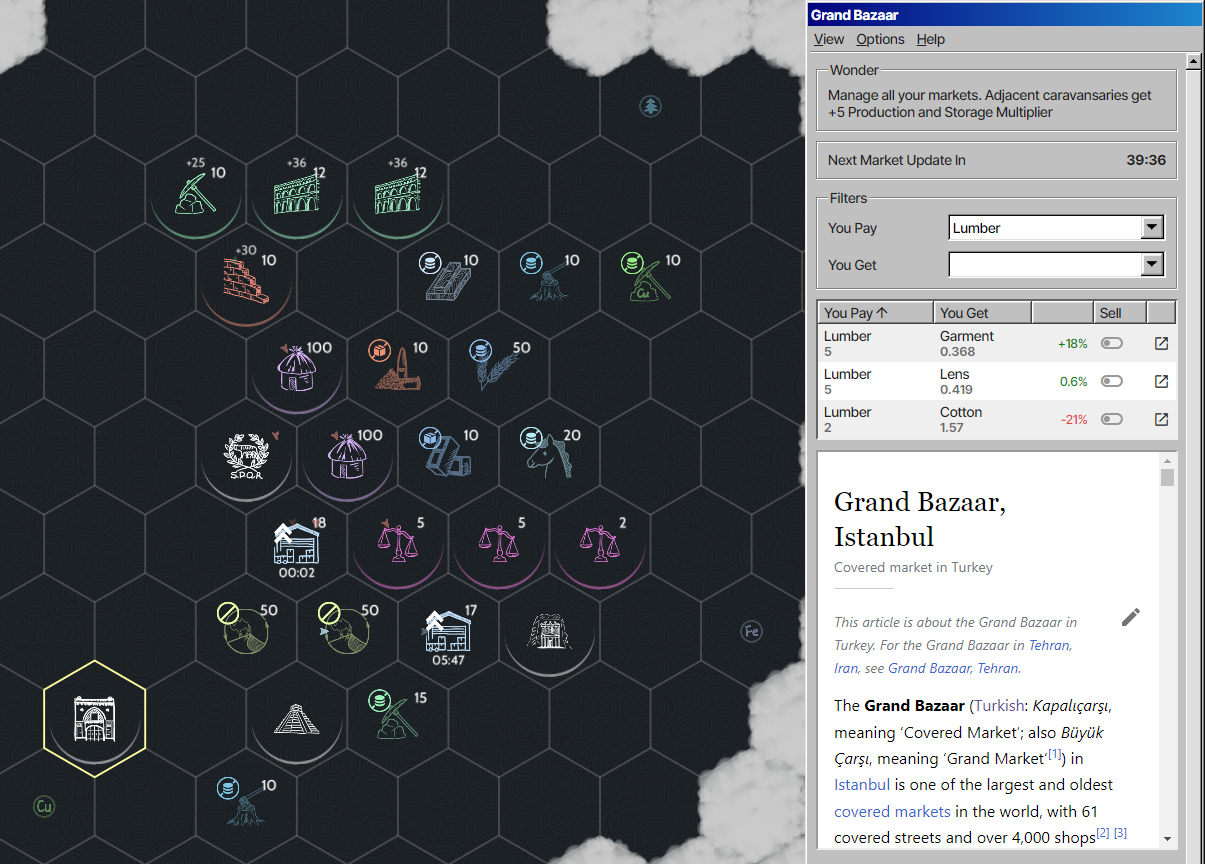Click the Fe iron deposit marker

tap(751, 631)
